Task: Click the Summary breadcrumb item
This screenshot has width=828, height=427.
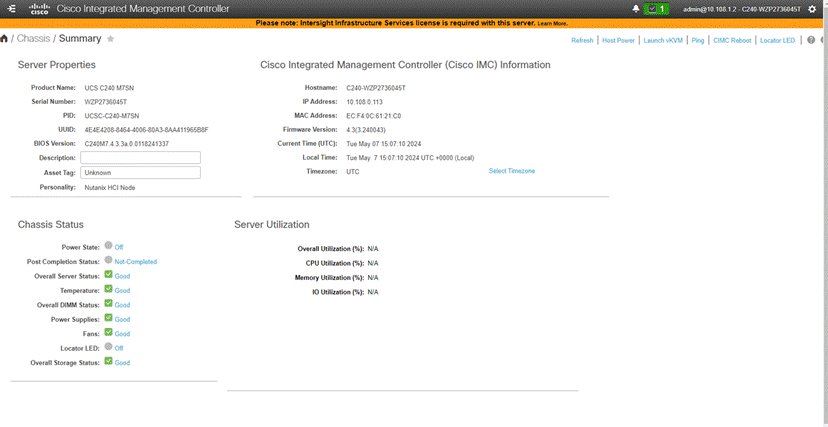Action: point(80,39)
